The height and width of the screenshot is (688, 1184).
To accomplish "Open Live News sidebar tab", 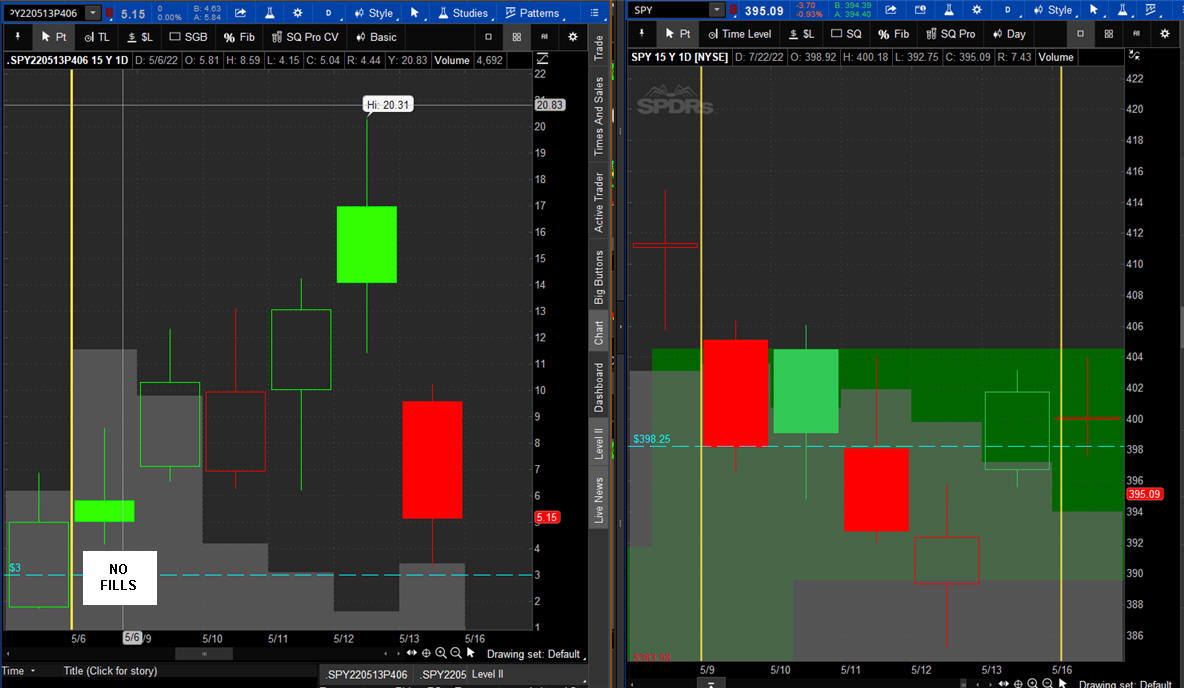I will 598,500.
